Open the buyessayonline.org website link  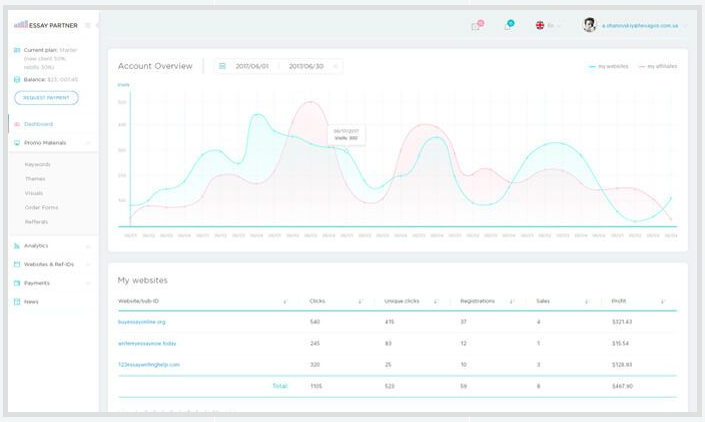point(142,322)
